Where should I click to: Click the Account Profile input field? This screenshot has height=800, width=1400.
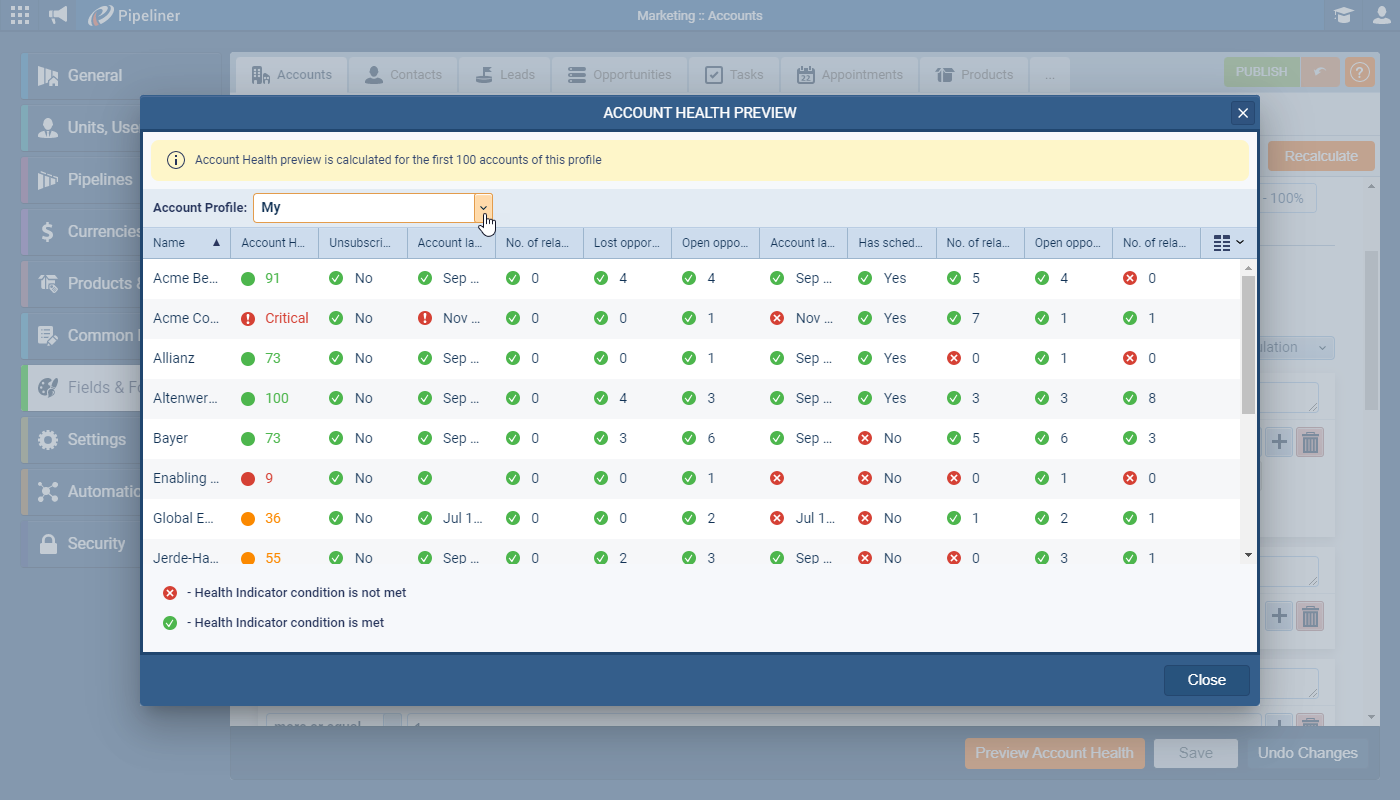(363, 208)
